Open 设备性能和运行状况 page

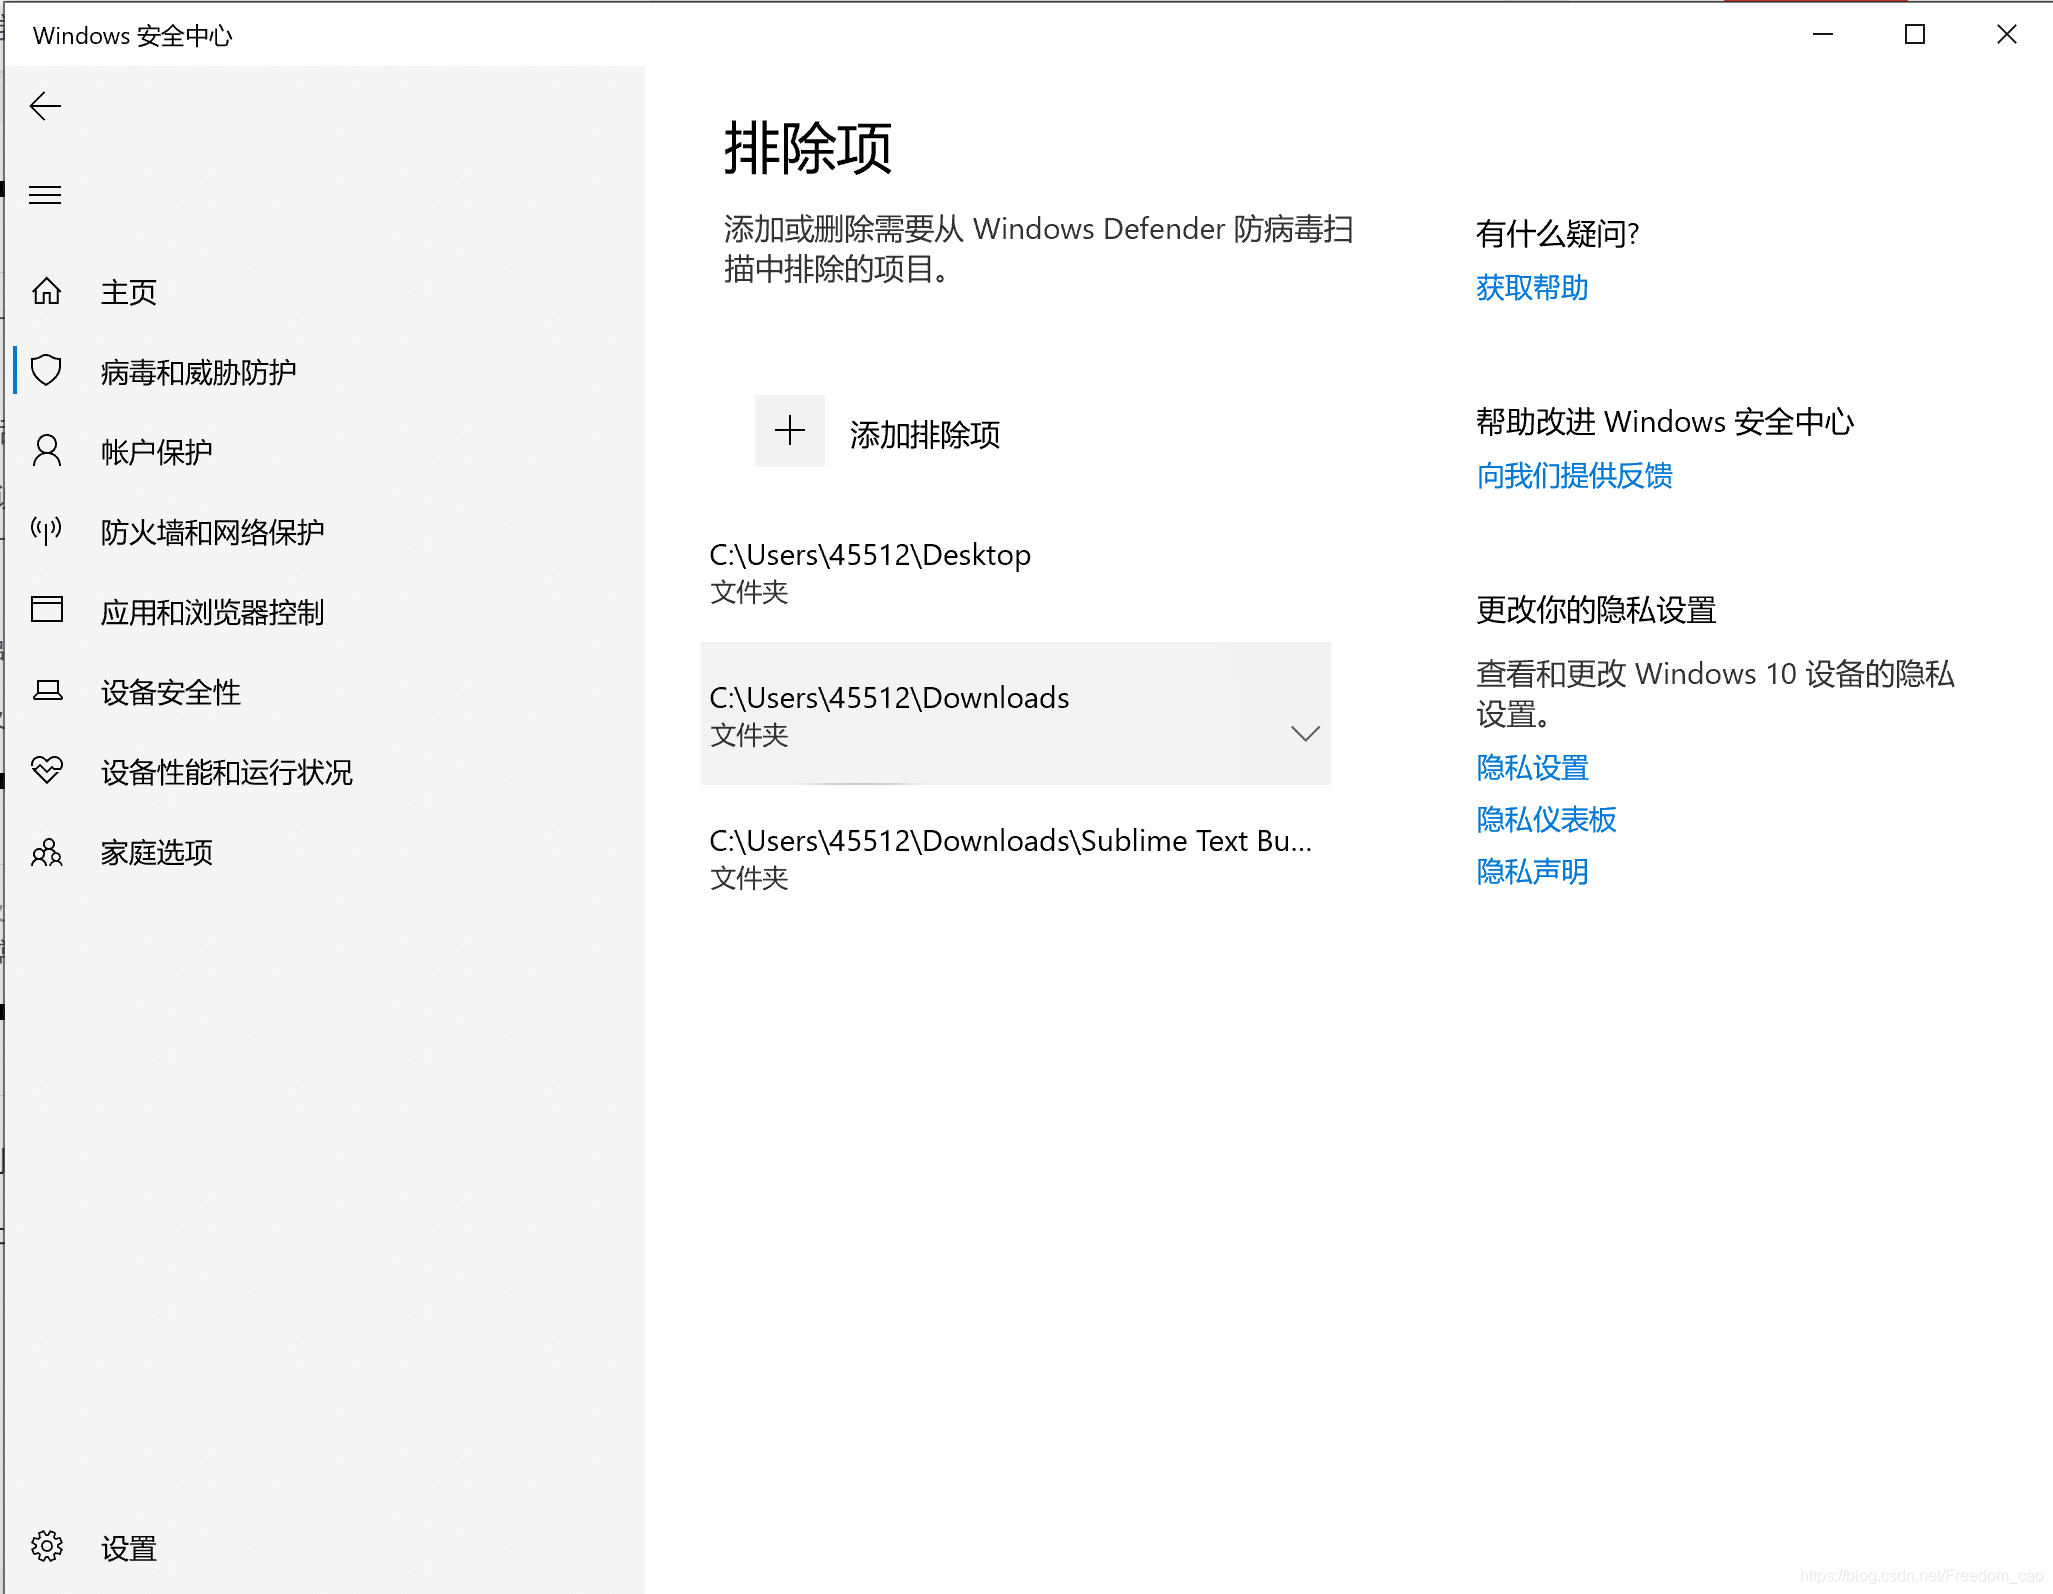point(324,772)
